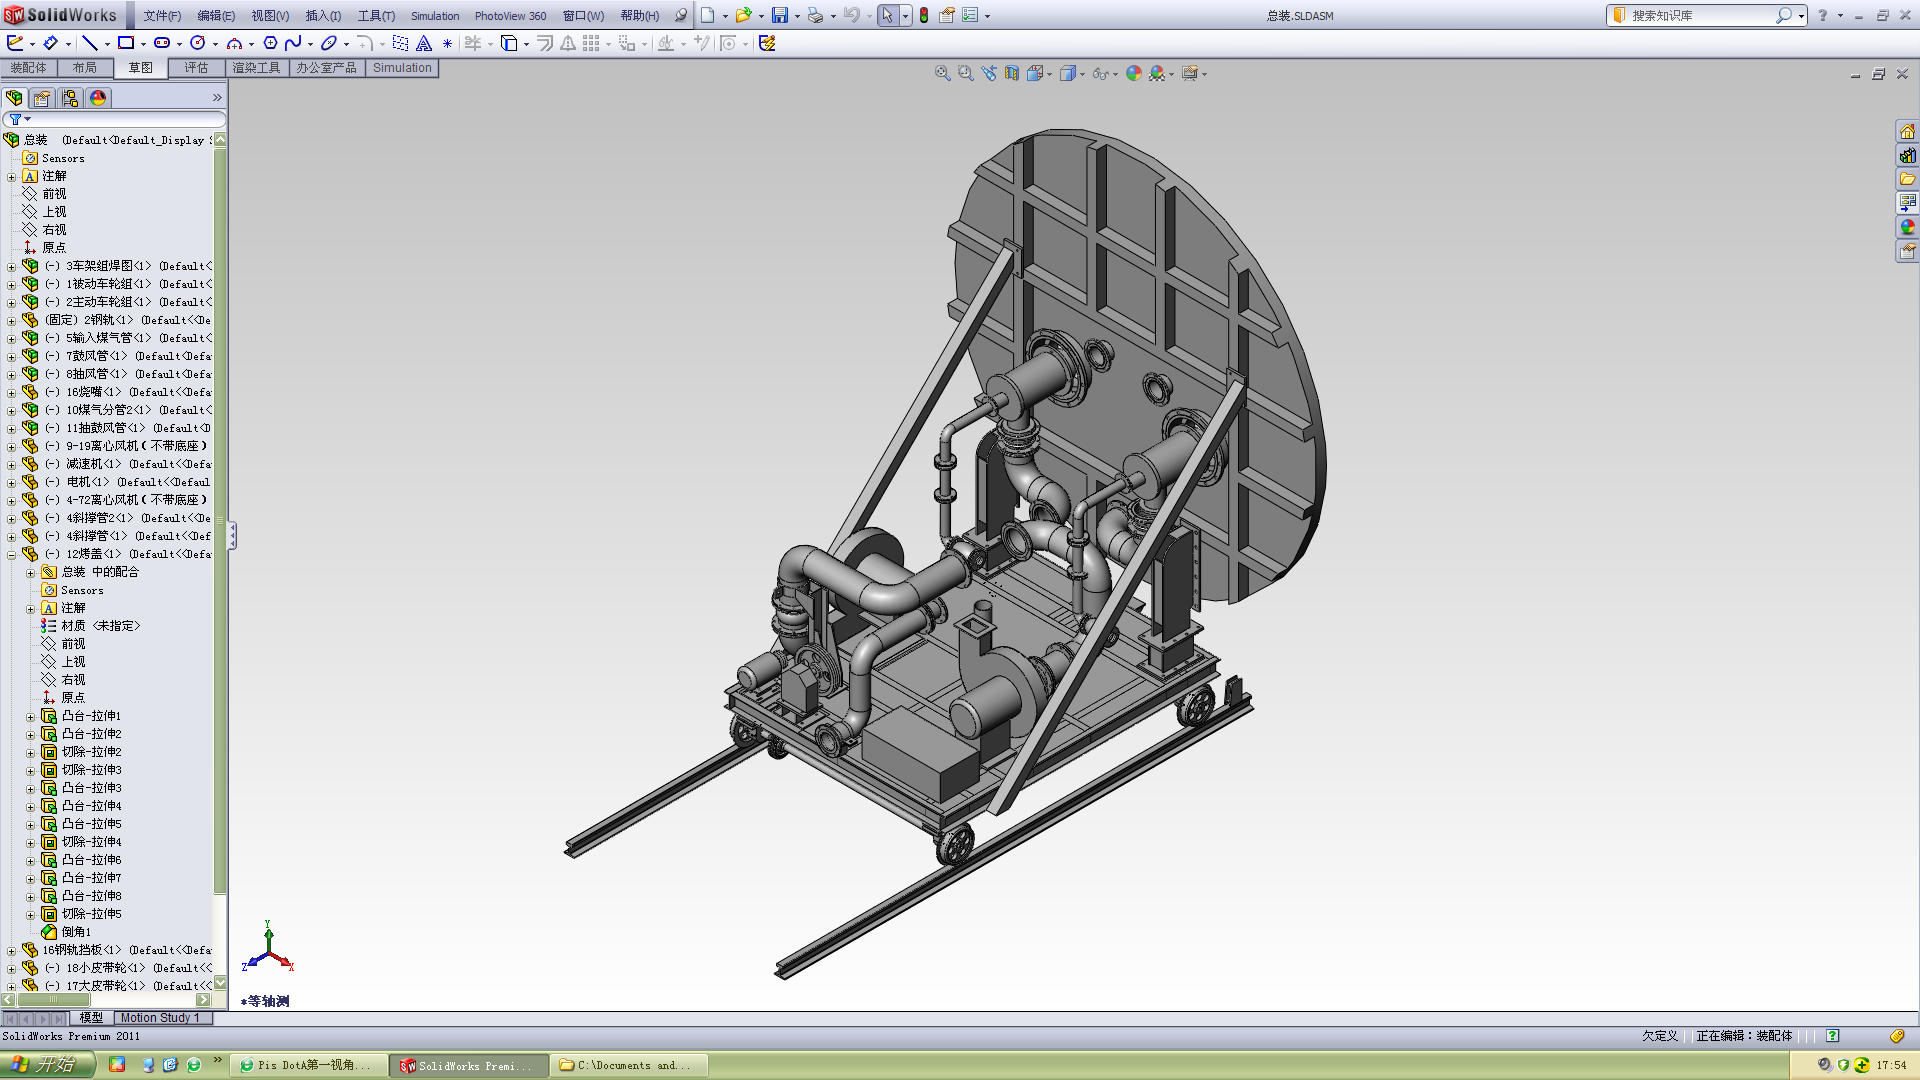Open C:\Documents taskbar window

631,1066
